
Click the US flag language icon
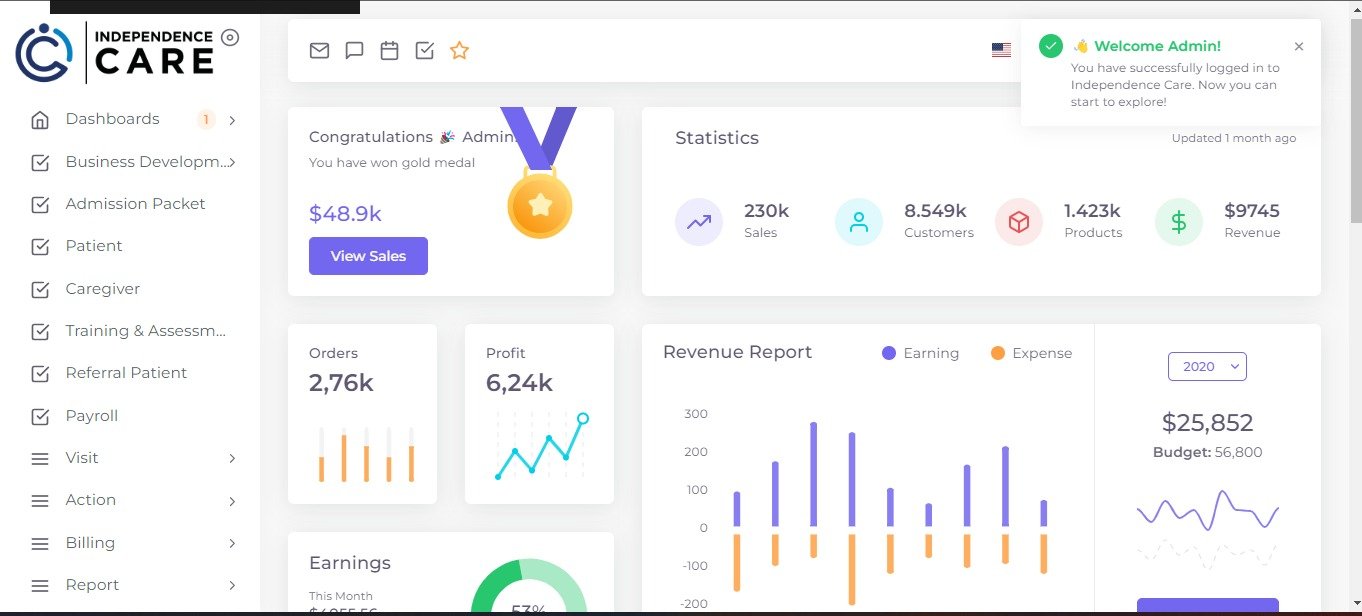click(x=1001, y=50)
